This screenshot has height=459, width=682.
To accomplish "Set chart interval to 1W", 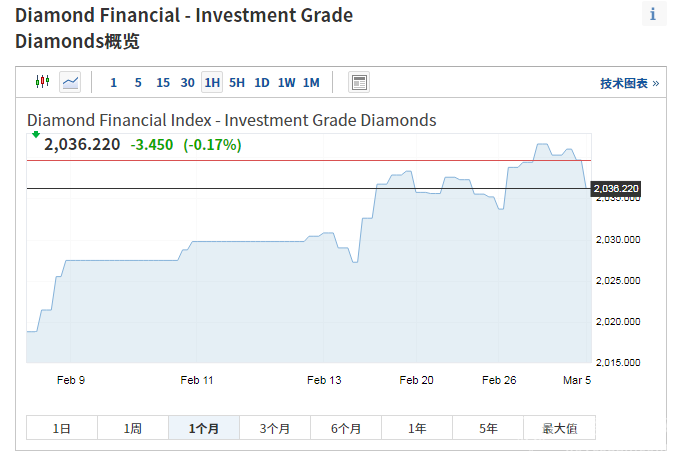I will pos(287,83).
